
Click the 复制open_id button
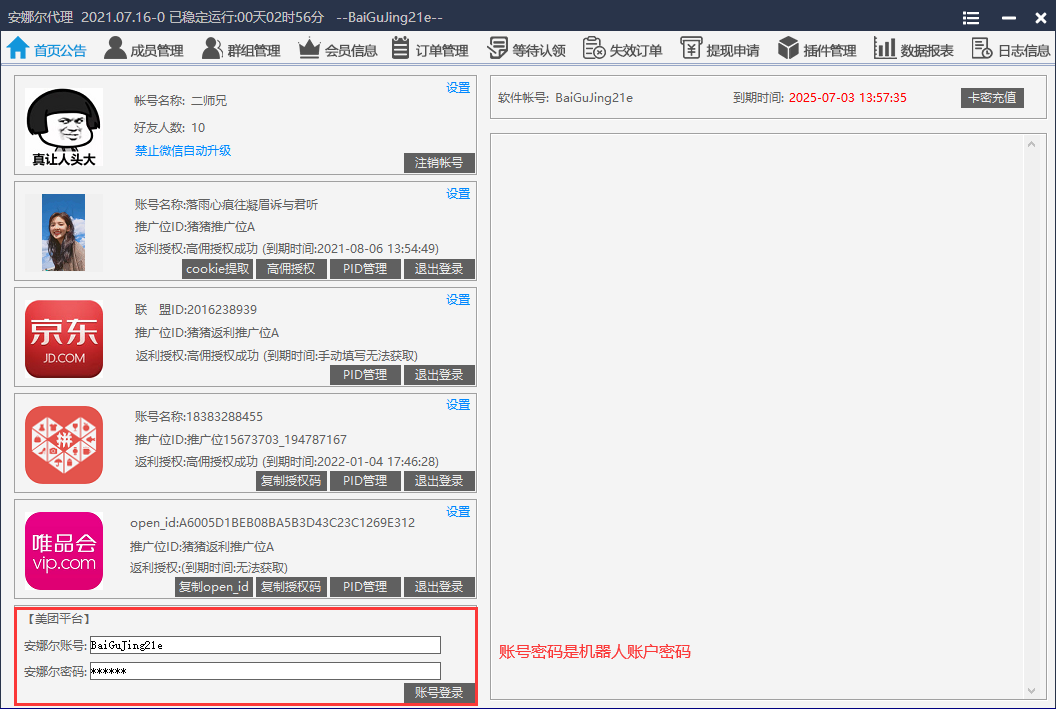(213, 587)
